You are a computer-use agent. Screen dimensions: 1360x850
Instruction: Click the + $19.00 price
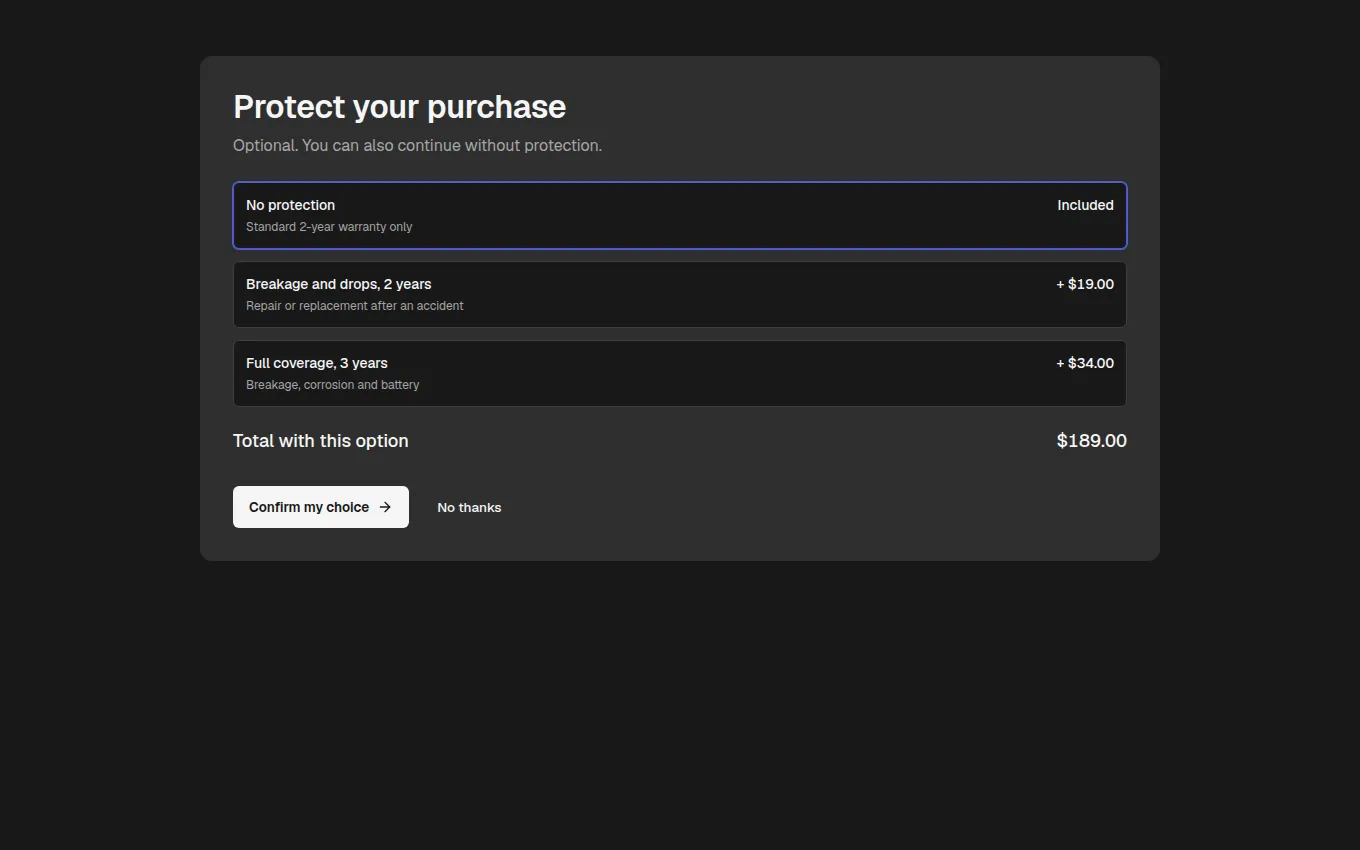[1085, 284]
